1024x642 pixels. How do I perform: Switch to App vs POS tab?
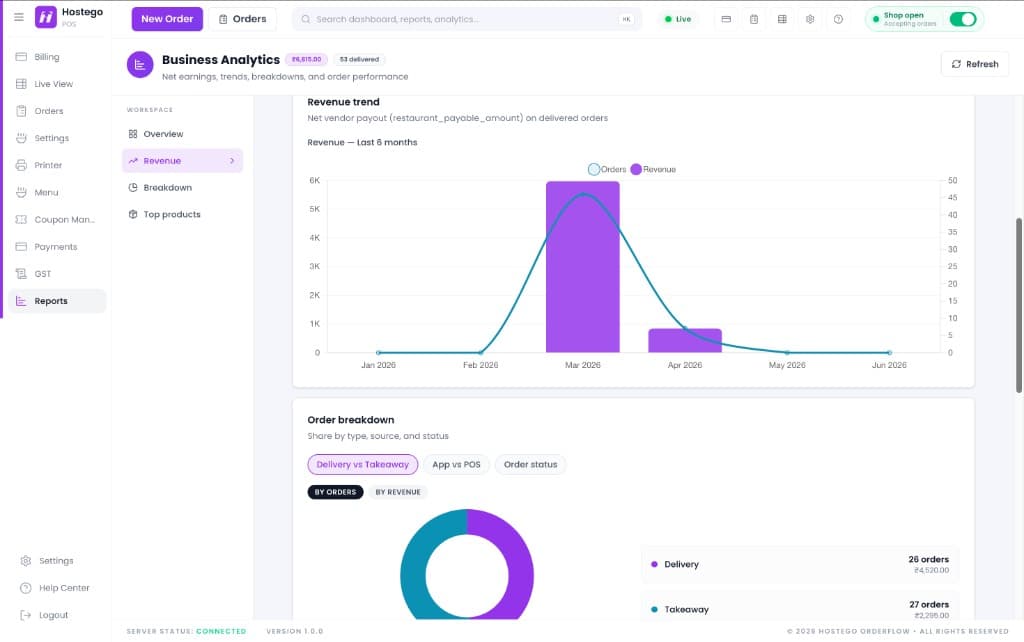(x=456, y=464)
